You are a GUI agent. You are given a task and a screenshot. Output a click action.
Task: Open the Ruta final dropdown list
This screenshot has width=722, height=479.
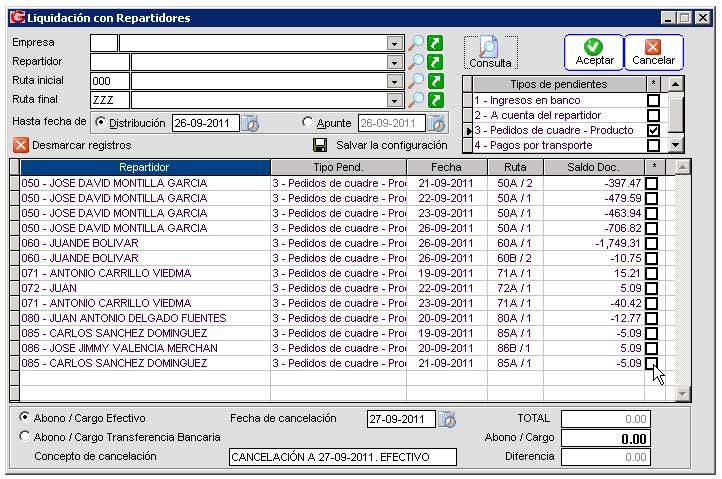pyautogui.click(x=394, y=100)
